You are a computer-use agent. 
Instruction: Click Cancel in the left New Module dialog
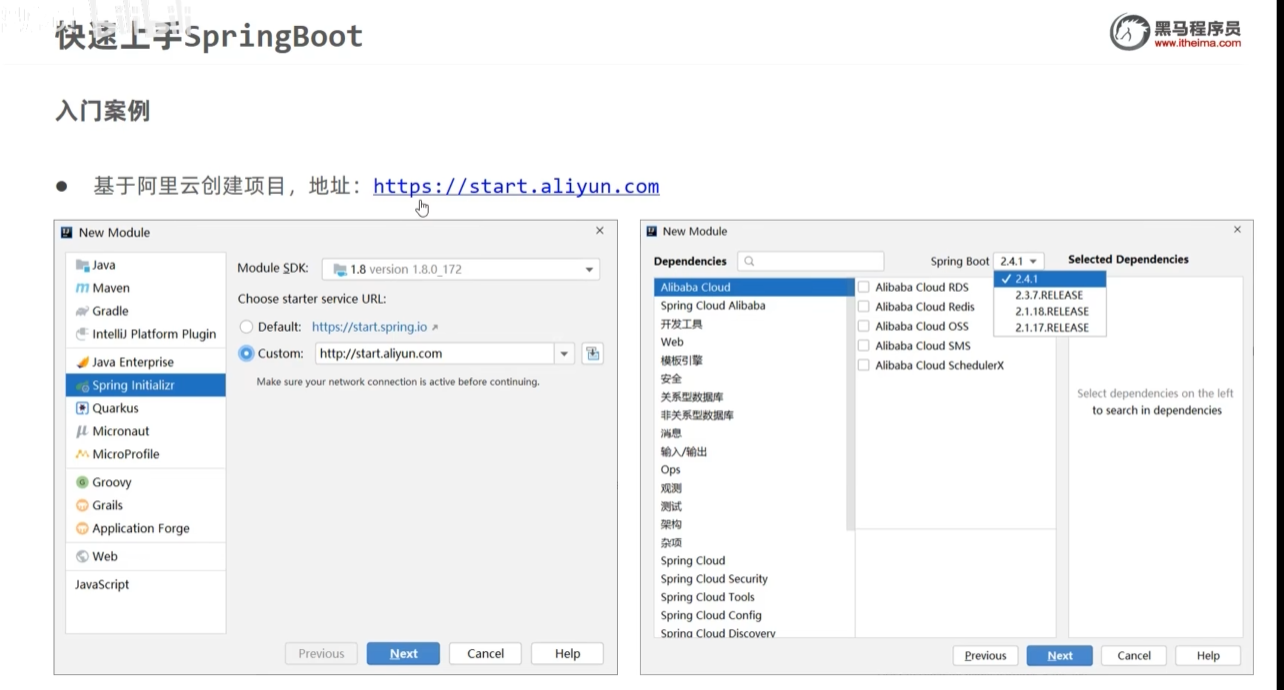pos(485,654)
